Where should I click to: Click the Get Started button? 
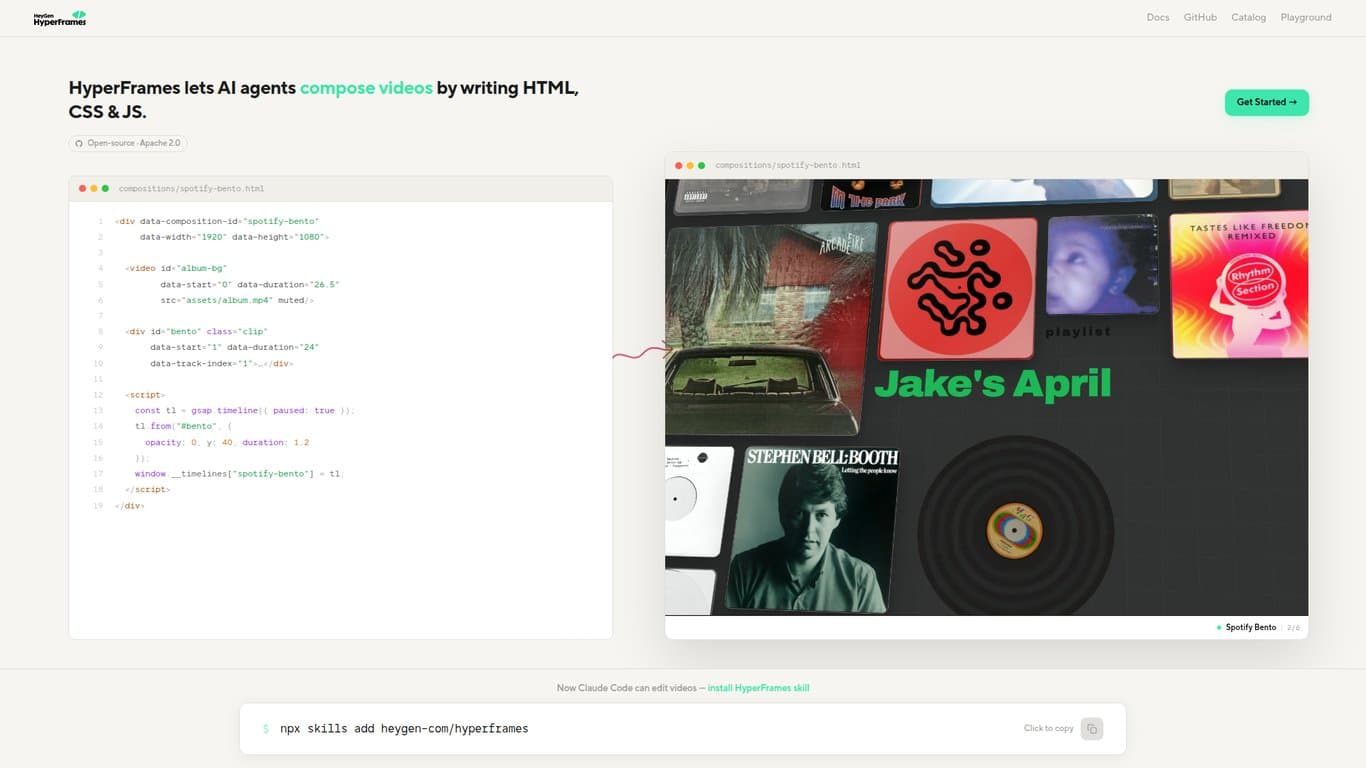coord(1266,102)
